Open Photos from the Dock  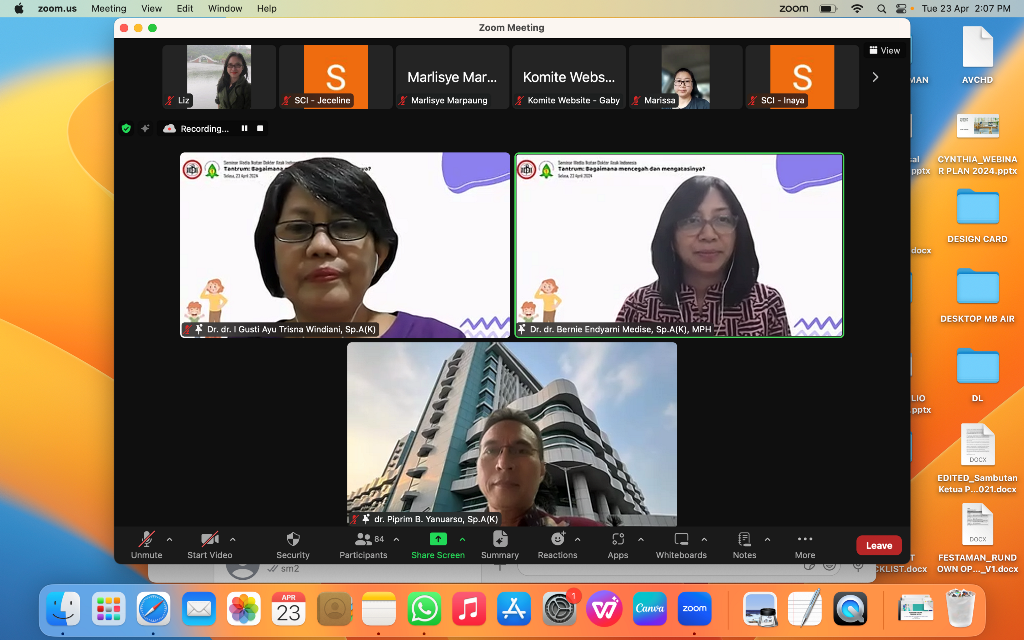[x=244, y=609]
